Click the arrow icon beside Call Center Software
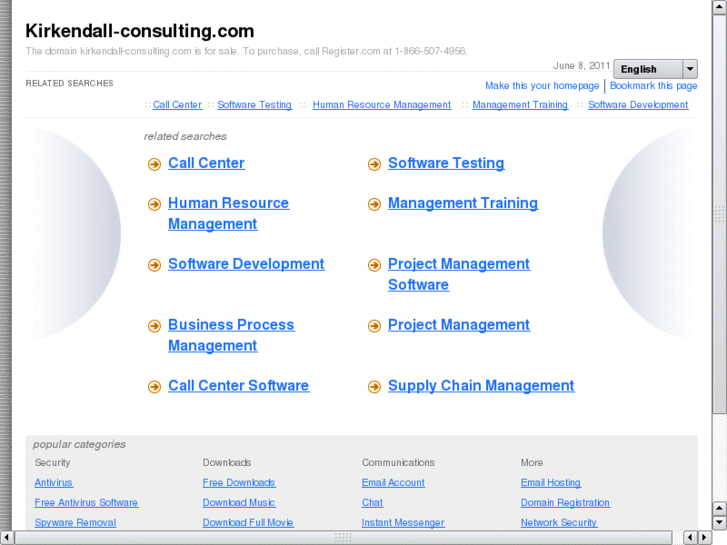Viewport: 727px width, 545px height. (154, 387)
